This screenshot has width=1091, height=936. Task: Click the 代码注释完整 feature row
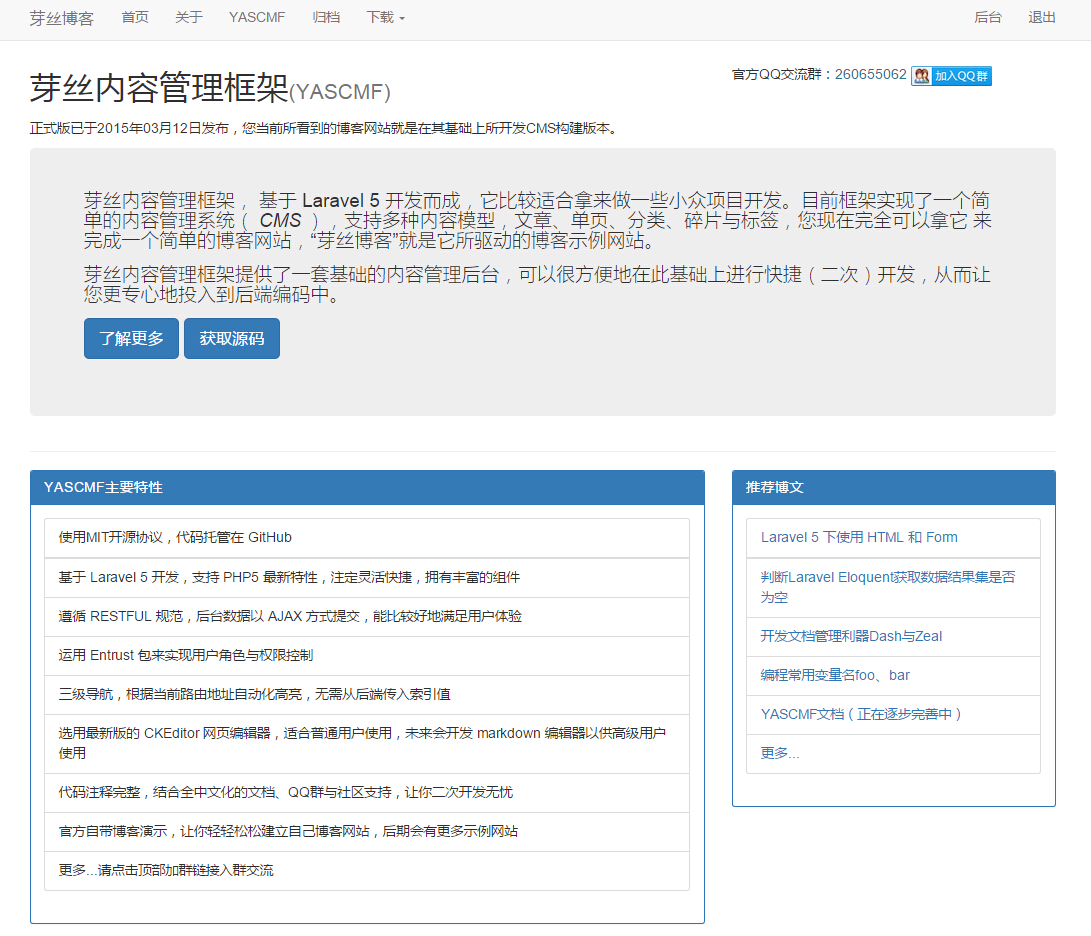[x=367, y=793]
